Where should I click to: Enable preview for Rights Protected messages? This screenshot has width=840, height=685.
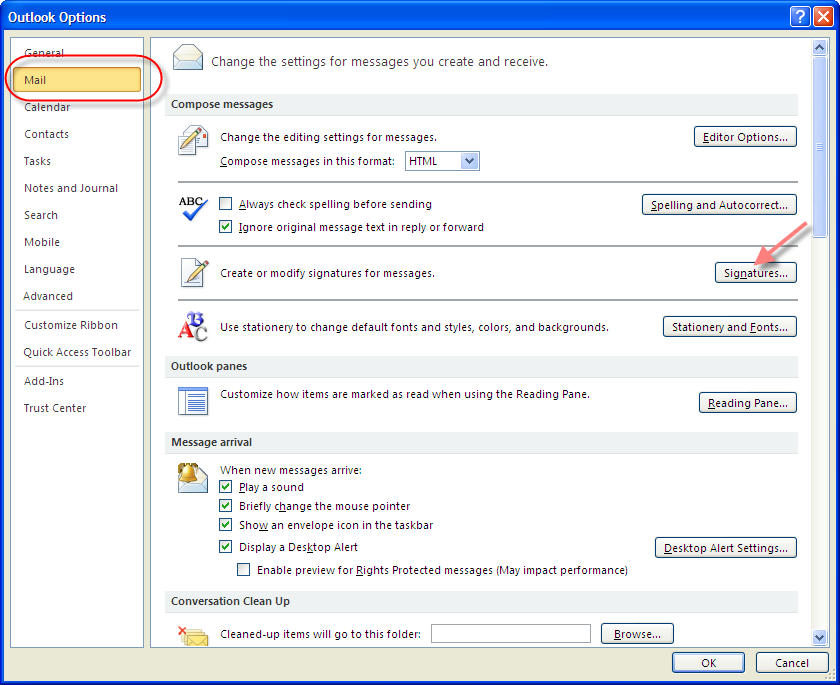click(x=243, y=569)
